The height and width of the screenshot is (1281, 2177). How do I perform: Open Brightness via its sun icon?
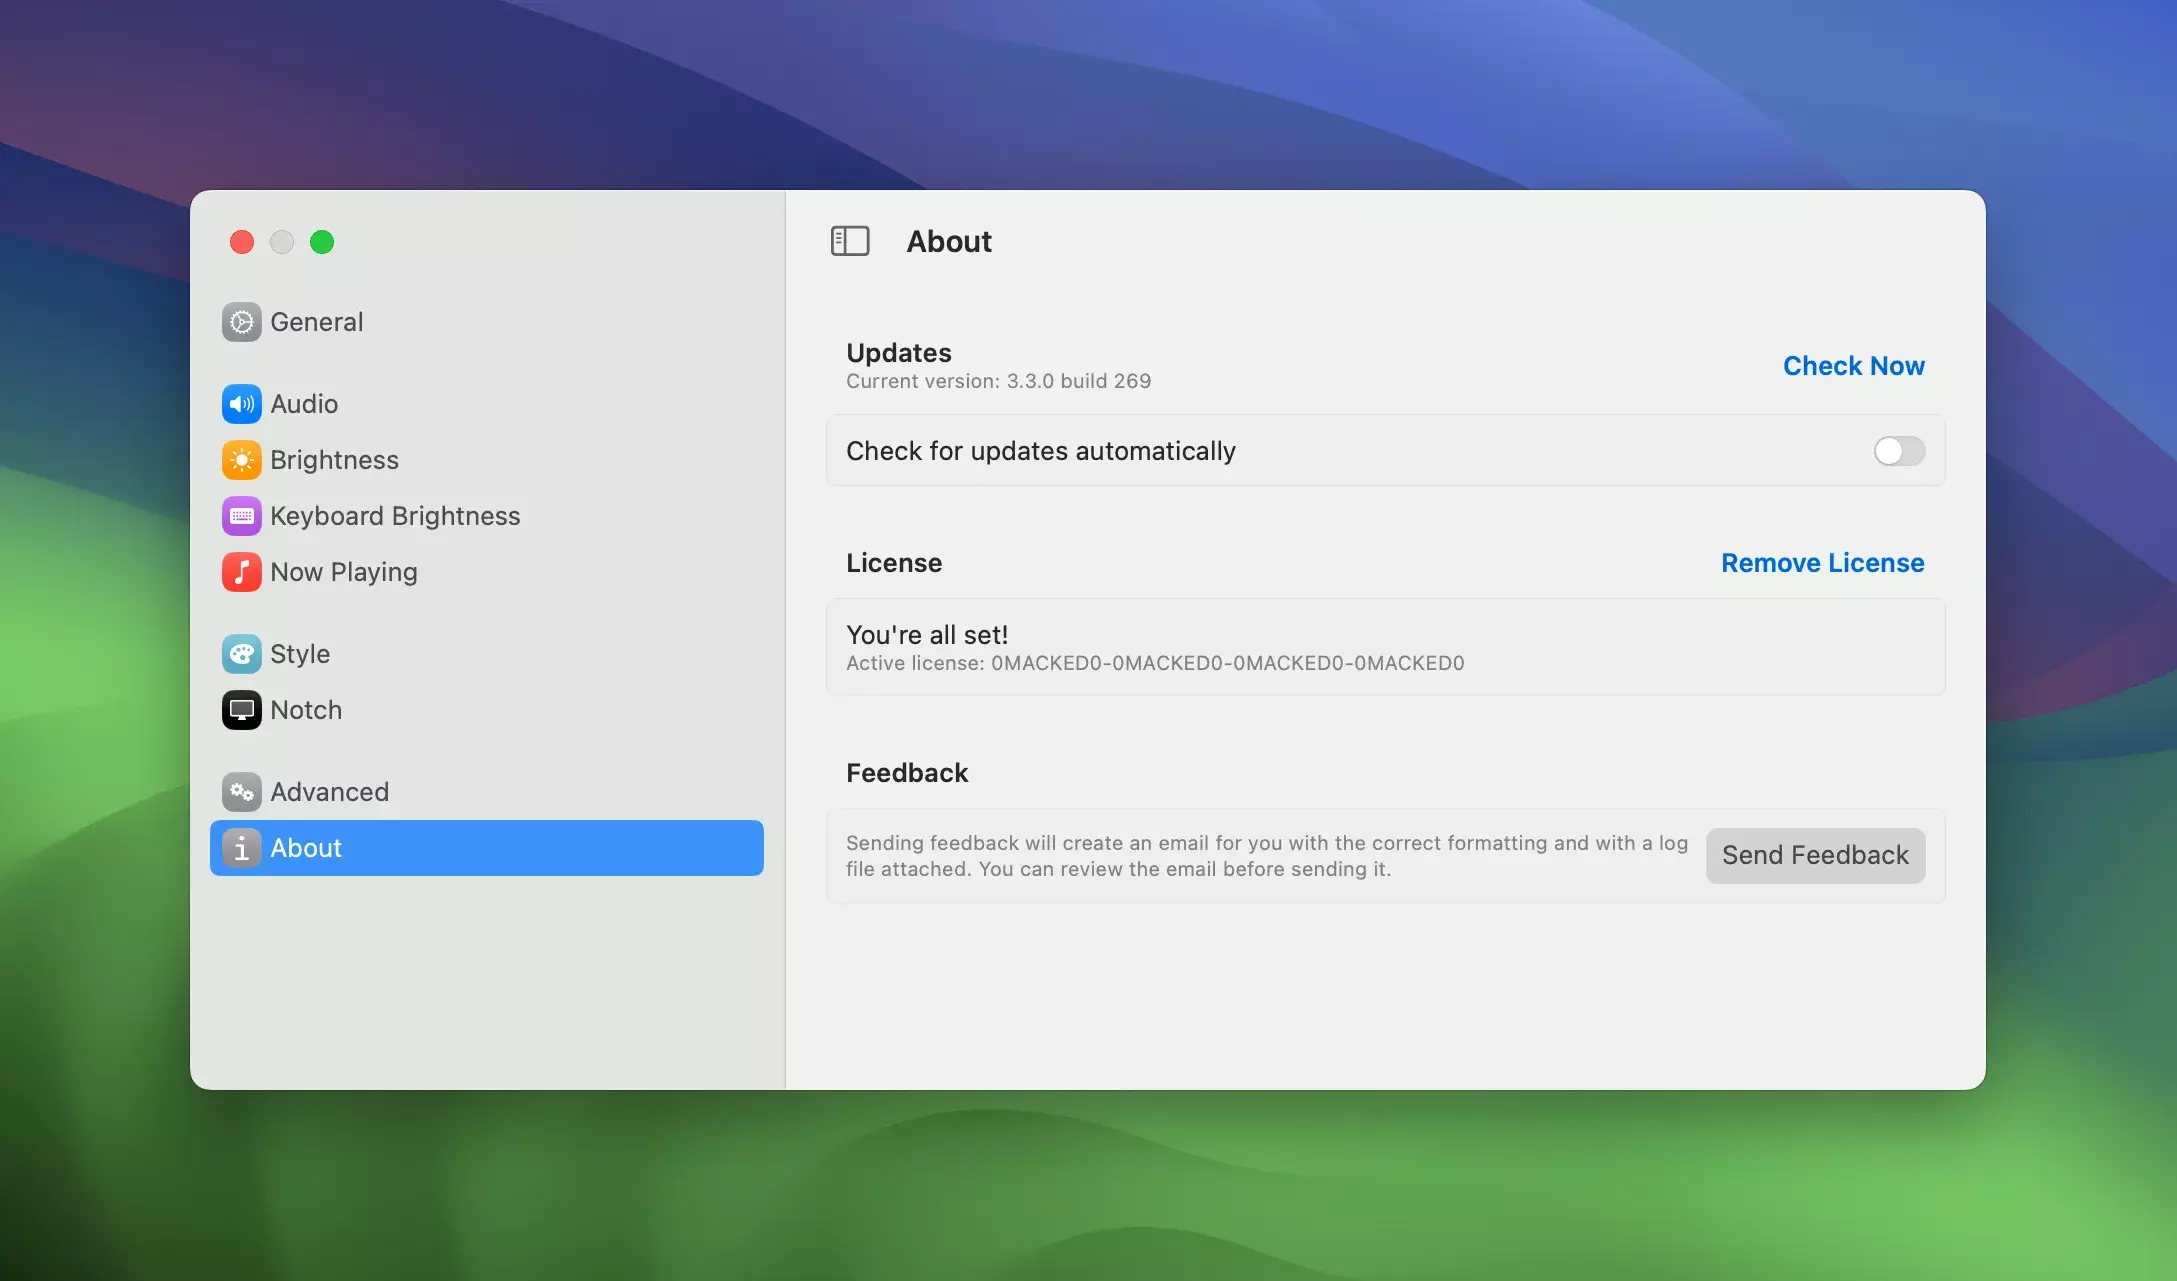click(x=241, y=460)
